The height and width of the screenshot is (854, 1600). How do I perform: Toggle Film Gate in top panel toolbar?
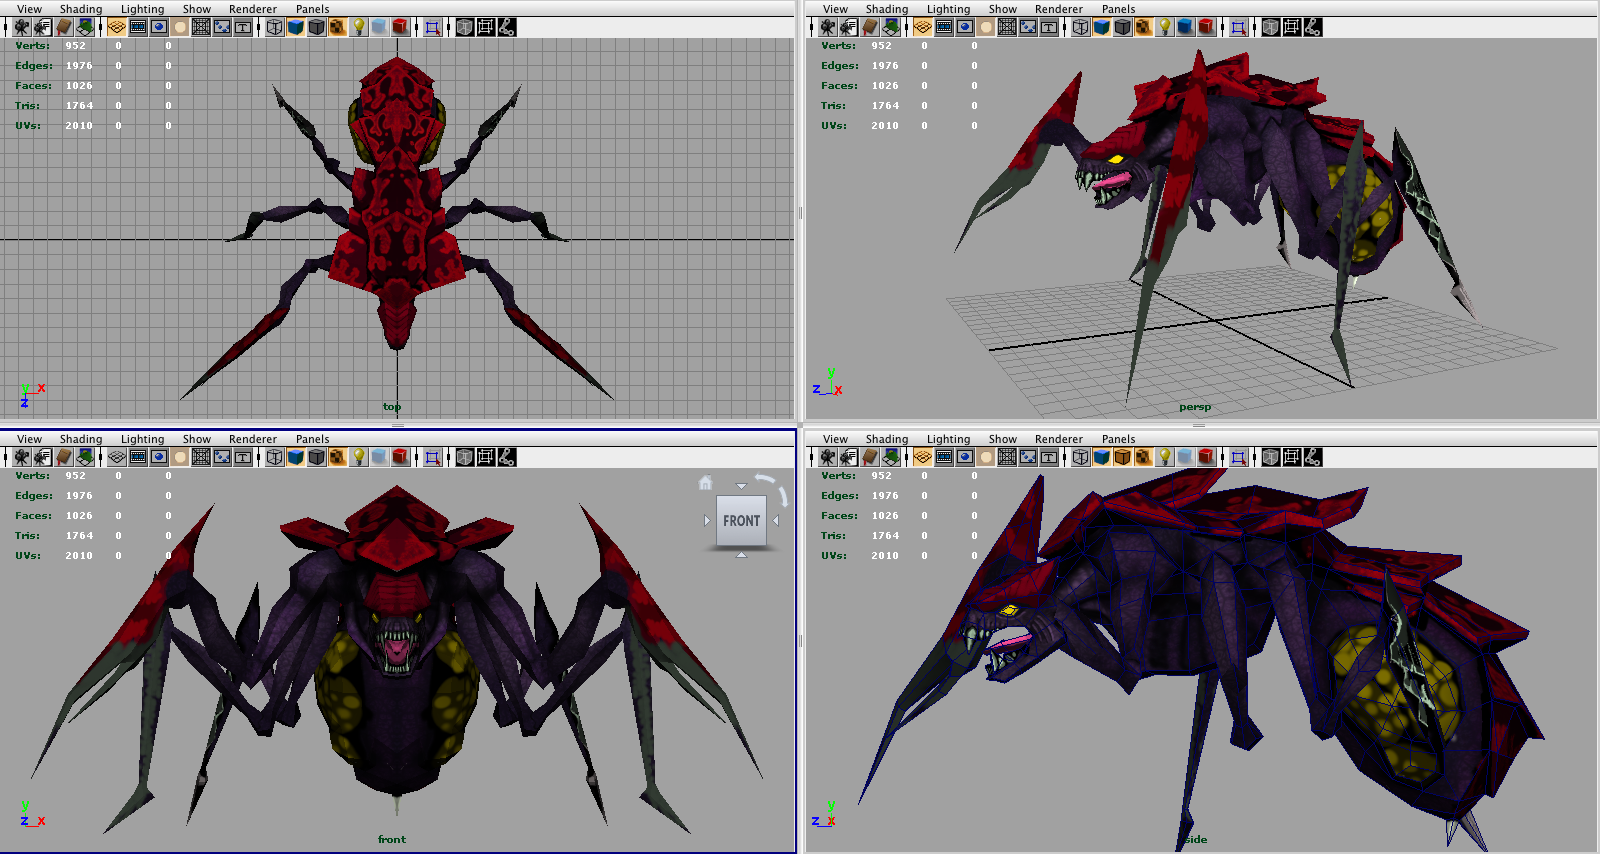(x=138, y=27)
